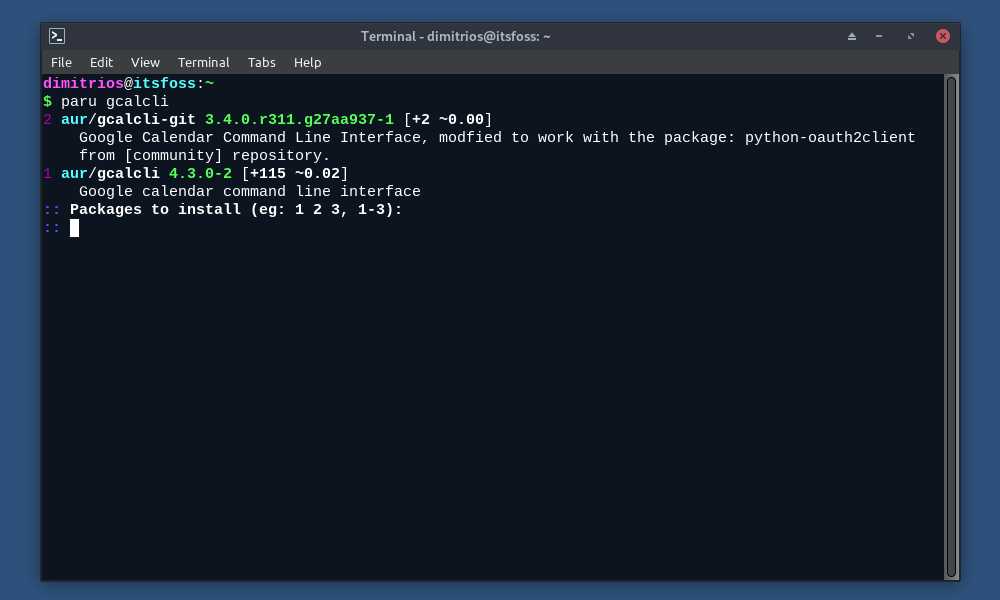The width and height of the screenshot is (1000, 600).
Task: Click the restore window icon
Action: (x=910, y=36)
